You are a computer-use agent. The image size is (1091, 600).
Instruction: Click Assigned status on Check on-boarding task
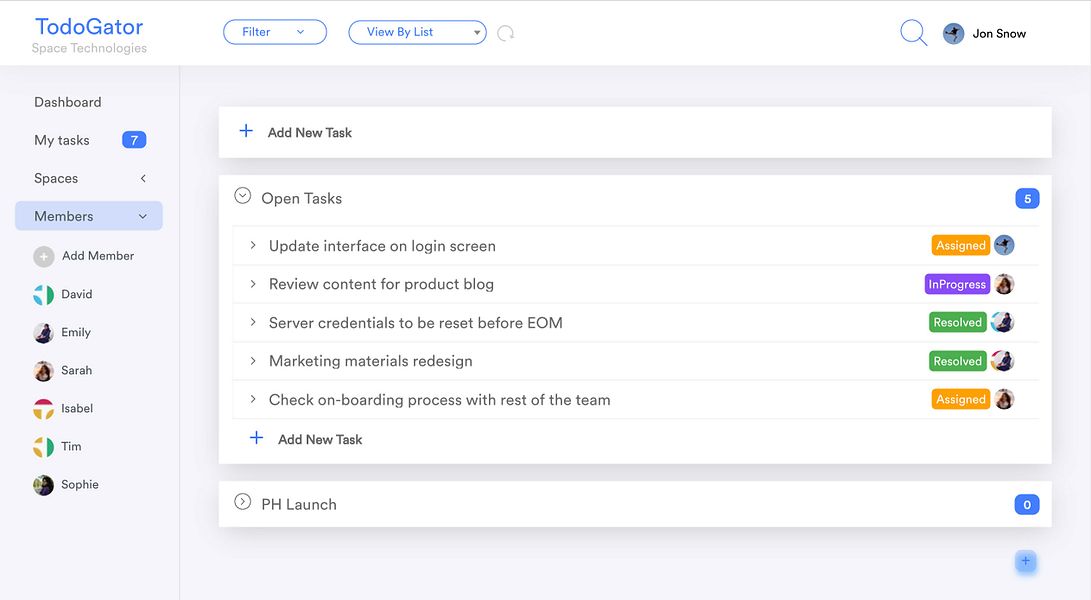click(961, 399)
